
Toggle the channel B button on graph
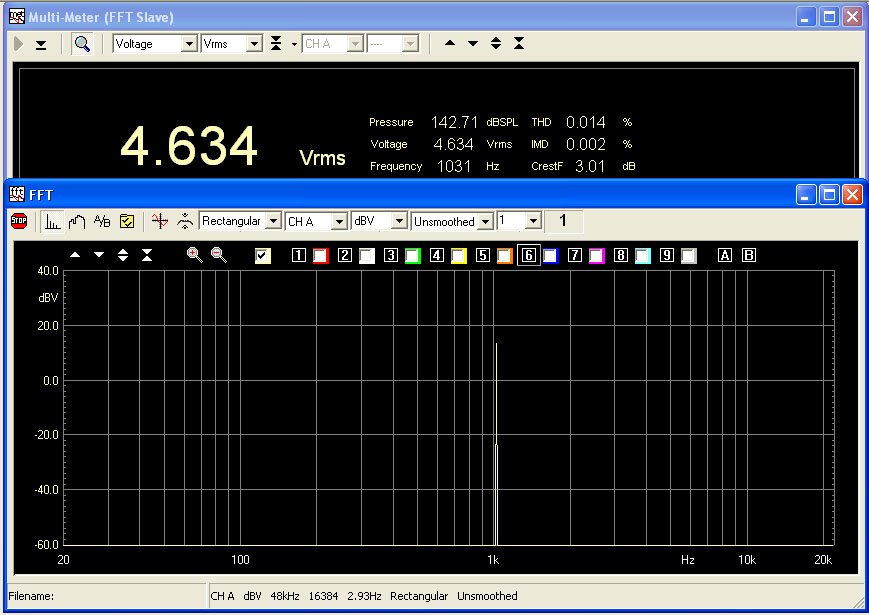click(x=748, y=255)
